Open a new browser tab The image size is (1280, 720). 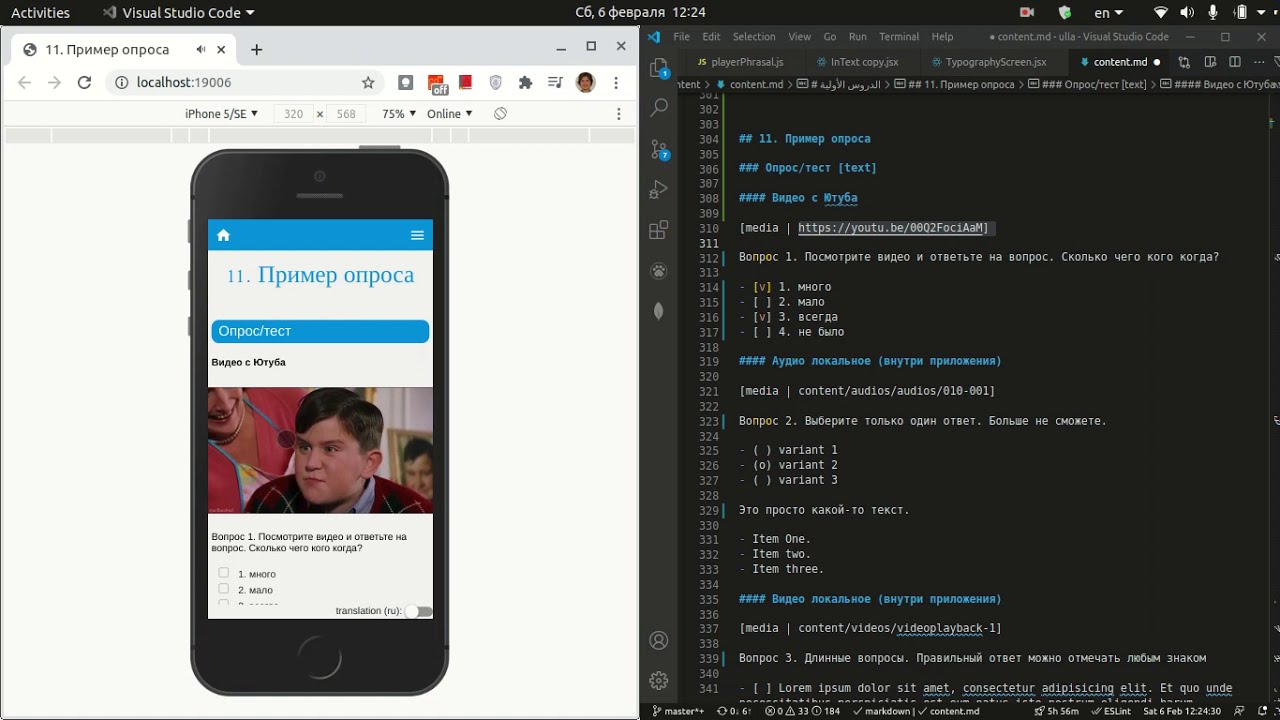pyautogui.click(x=256, y=49)
